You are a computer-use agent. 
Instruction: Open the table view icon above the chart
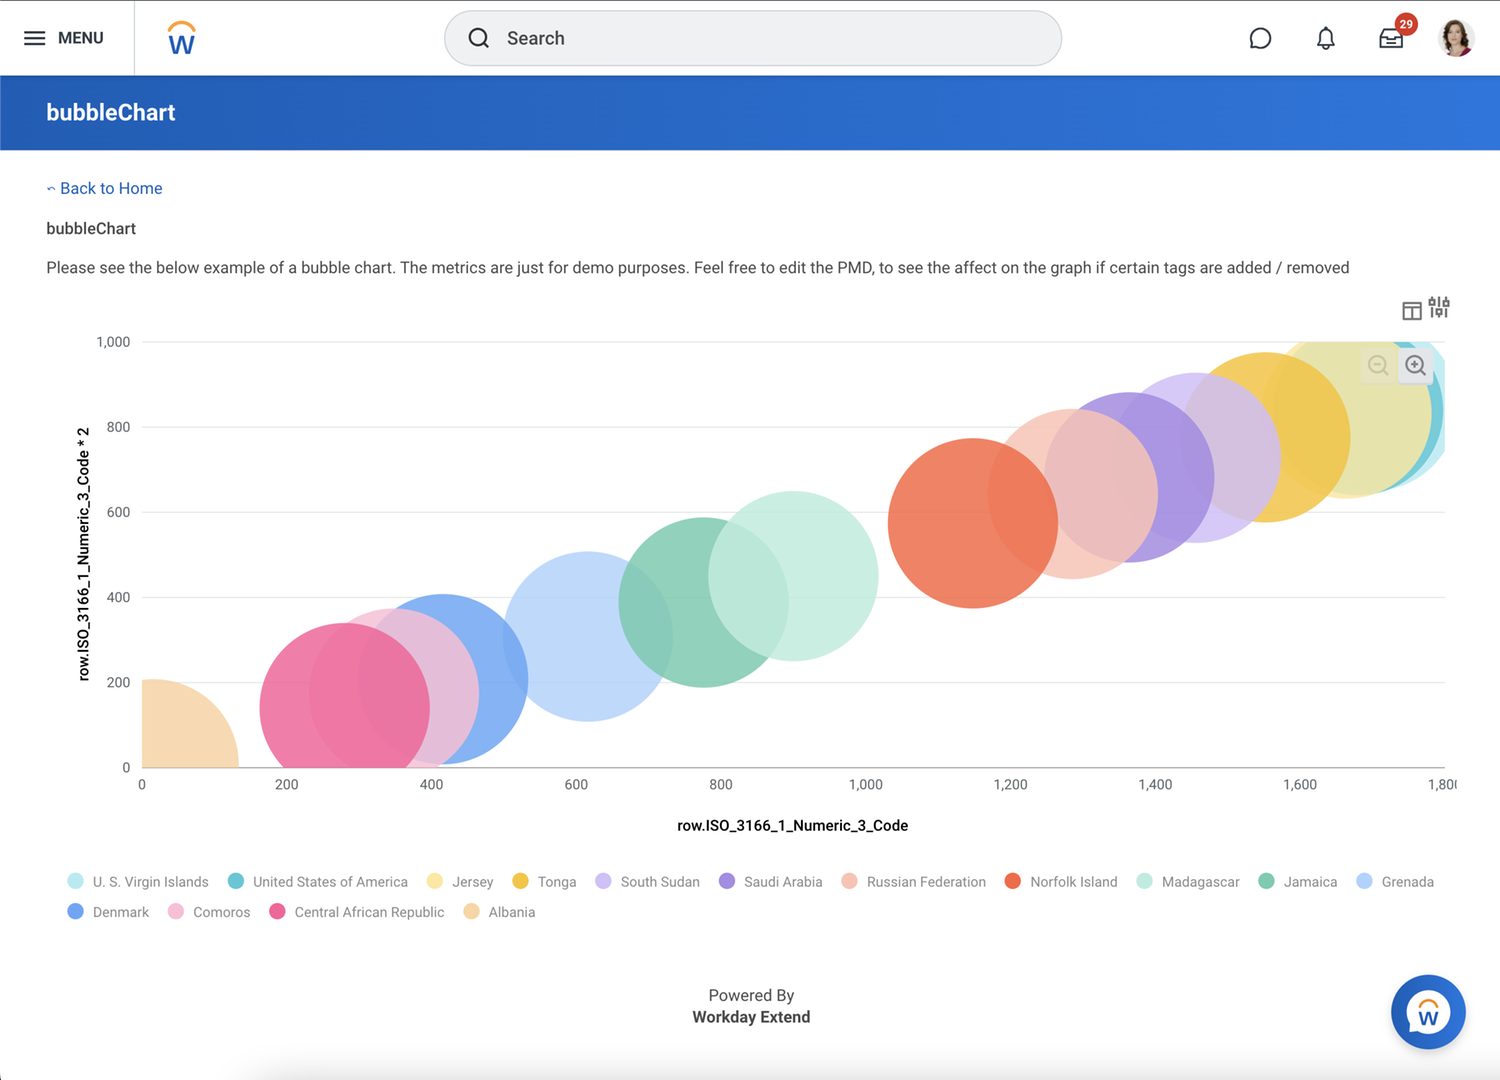(x=1410, y=309)
